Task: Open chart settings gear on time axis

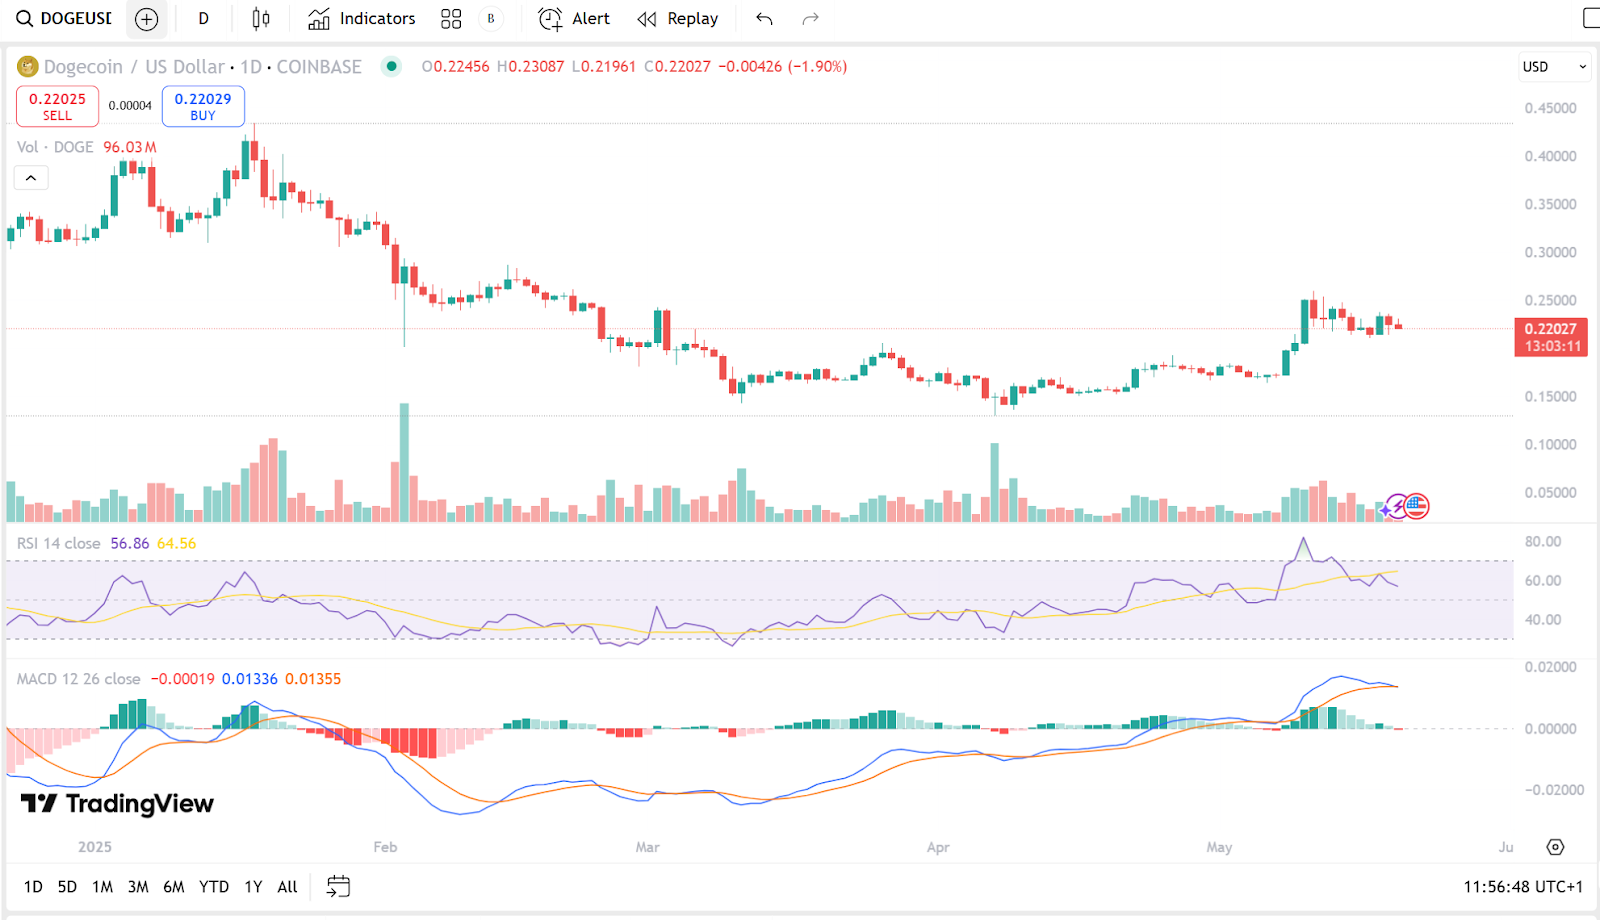Action: point(1555,847)
